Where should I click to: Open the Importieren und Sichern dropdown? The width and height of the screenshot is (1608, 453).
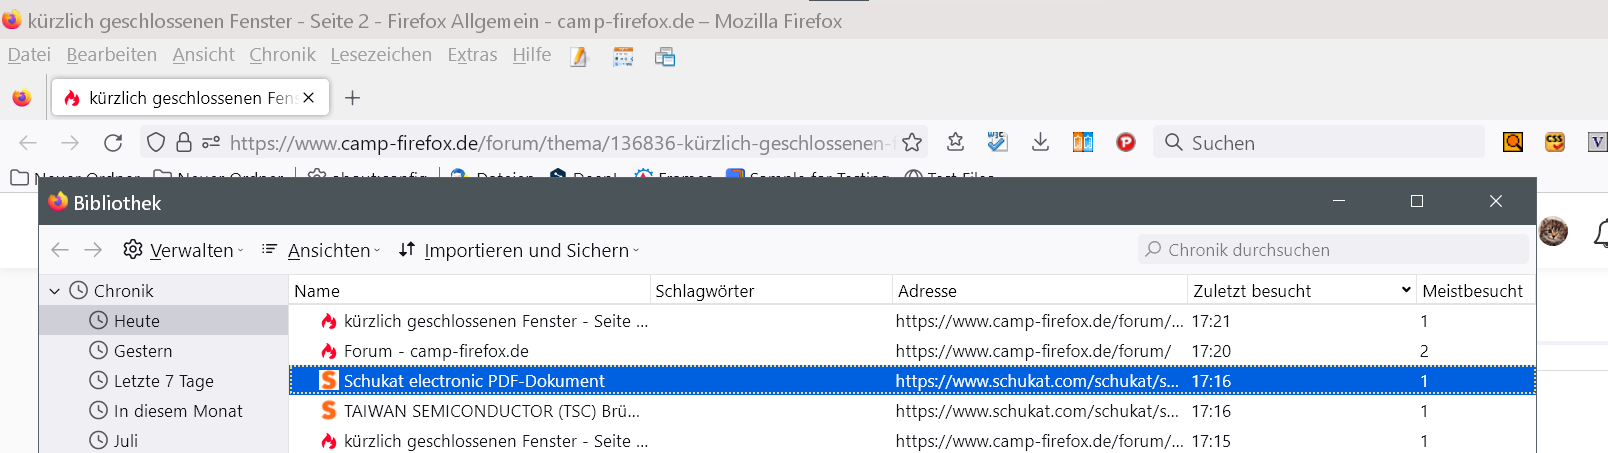point(519,250)
